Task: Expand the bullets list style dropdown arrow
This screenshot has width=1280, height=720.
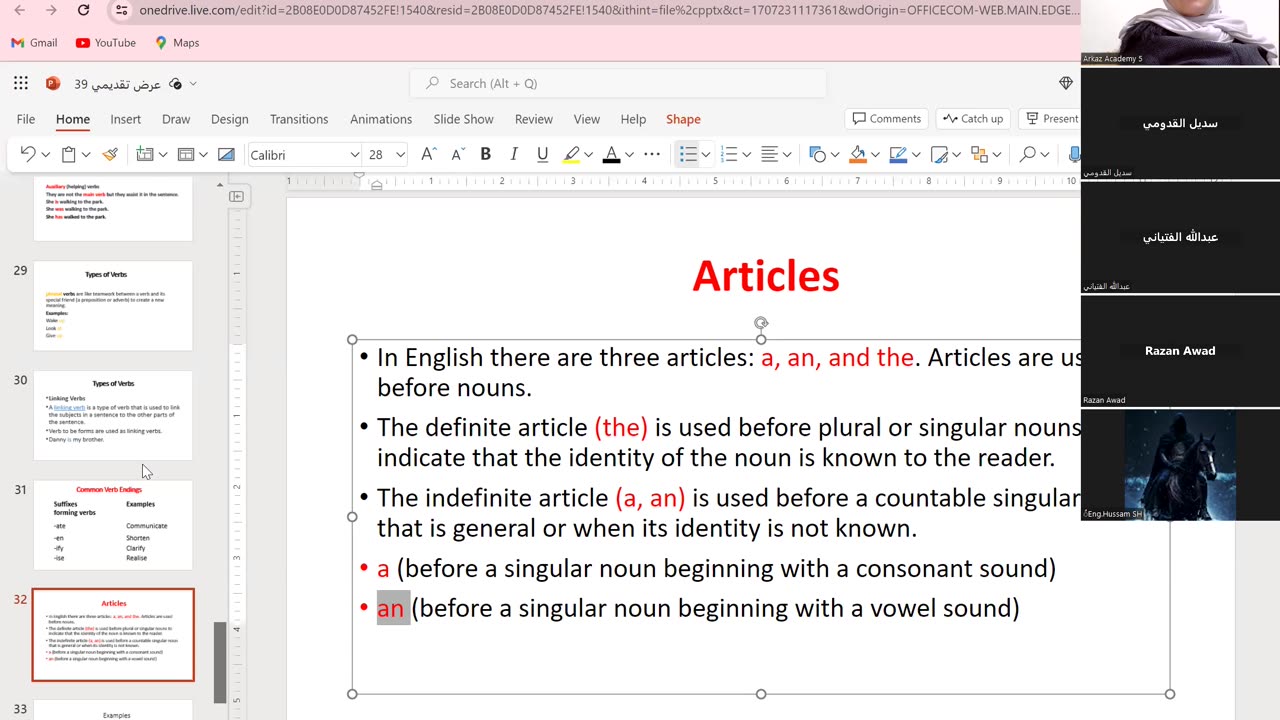Action: coord(706,155)
